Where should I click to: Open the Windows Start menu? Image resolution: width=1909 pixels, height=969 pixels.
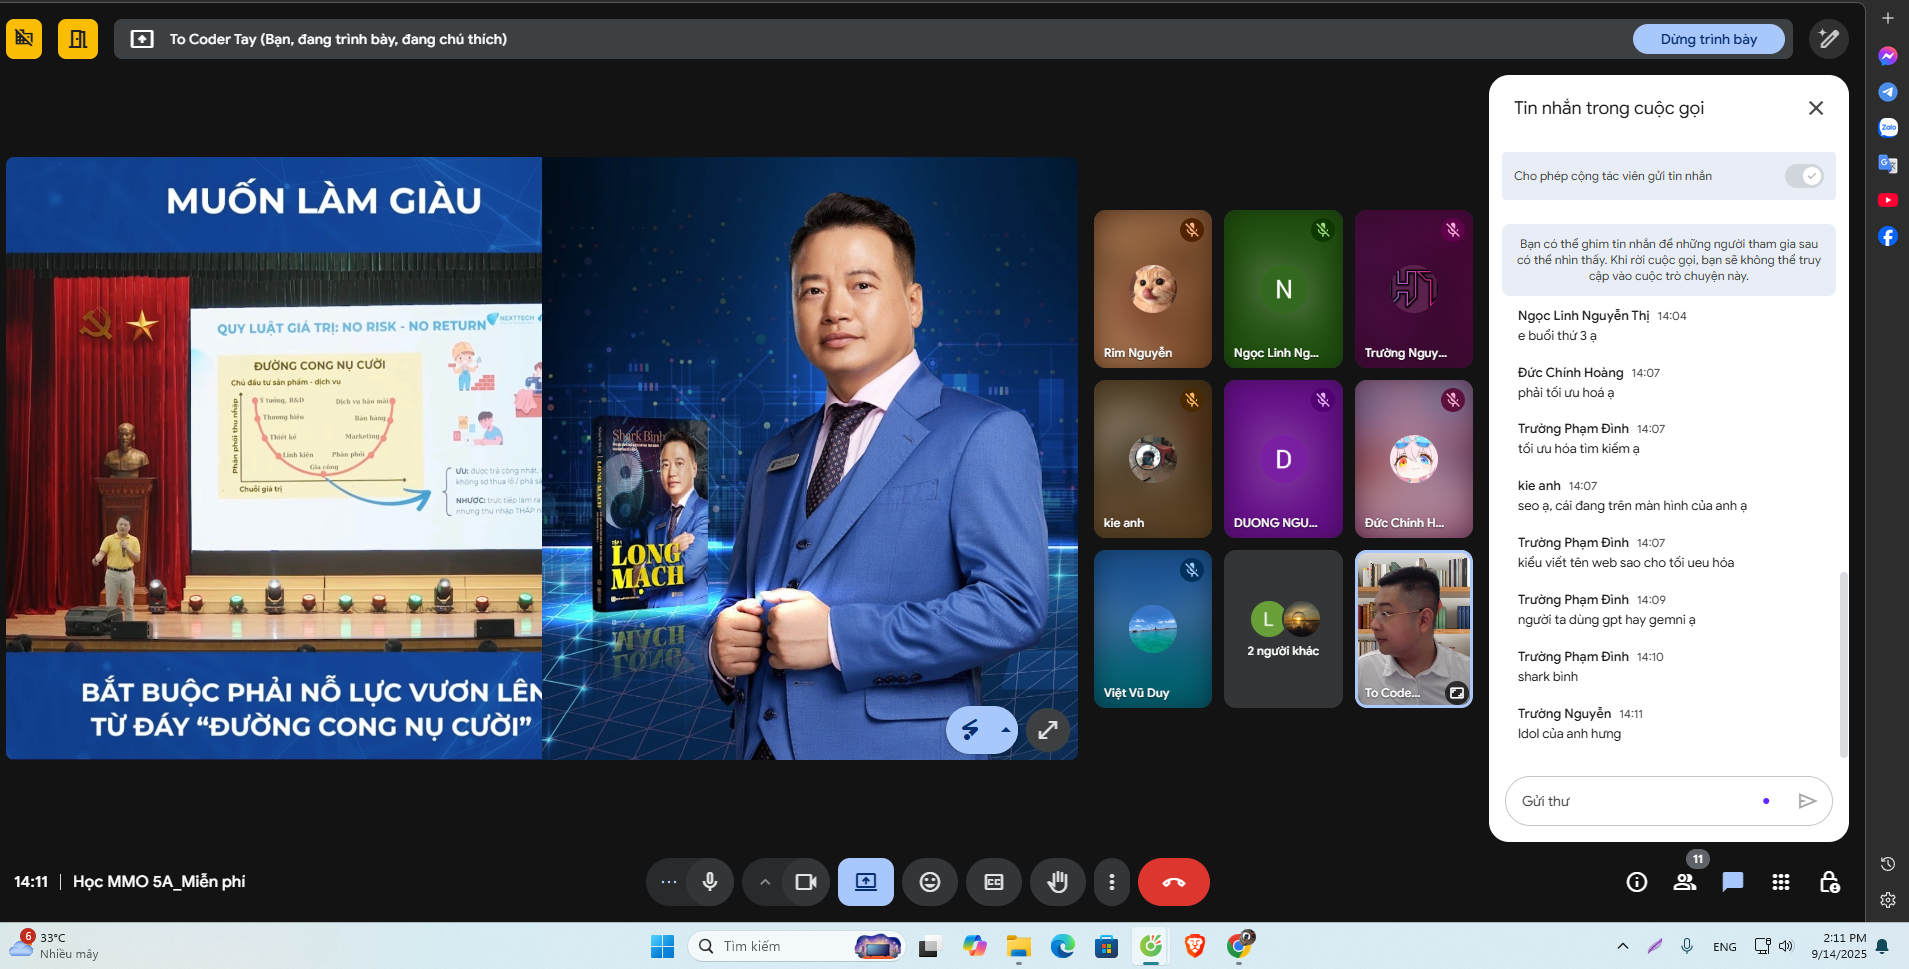662,946
